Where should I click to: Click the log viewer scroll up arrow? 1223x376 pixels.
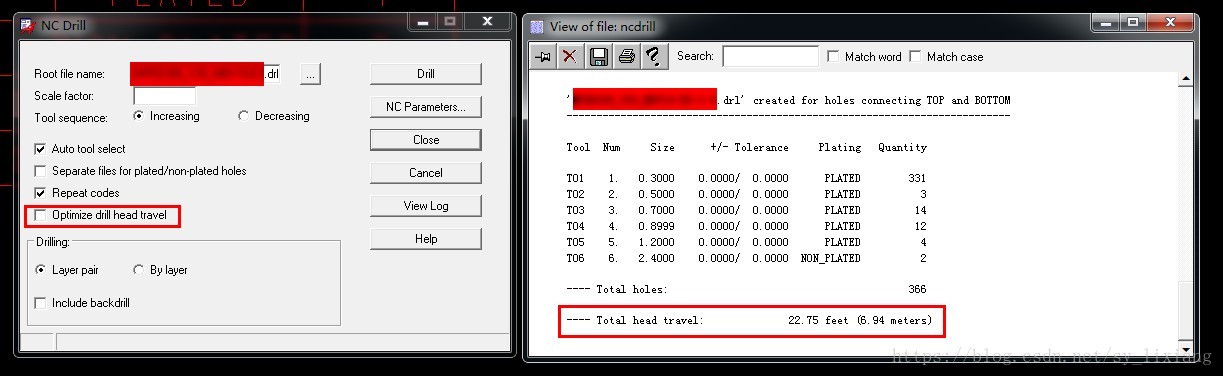click(1185, 80)
